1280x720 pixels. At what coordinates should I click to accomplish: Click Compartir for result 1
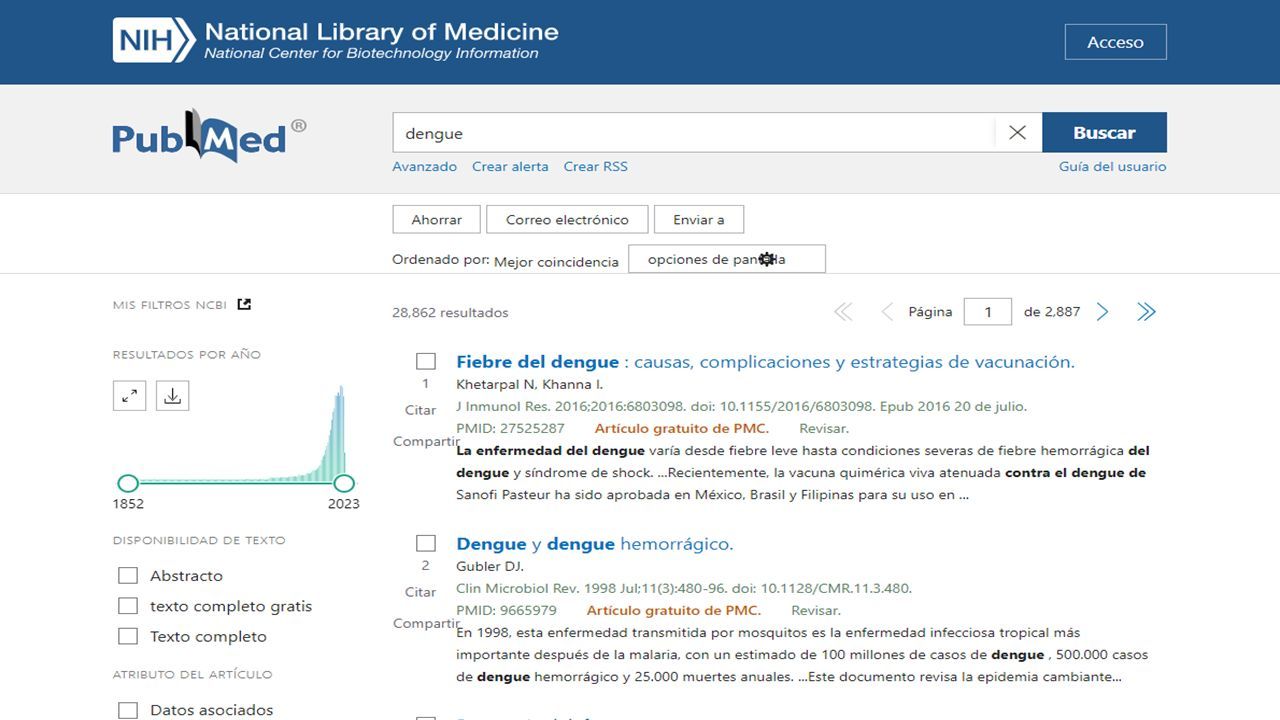pos(426,441)
